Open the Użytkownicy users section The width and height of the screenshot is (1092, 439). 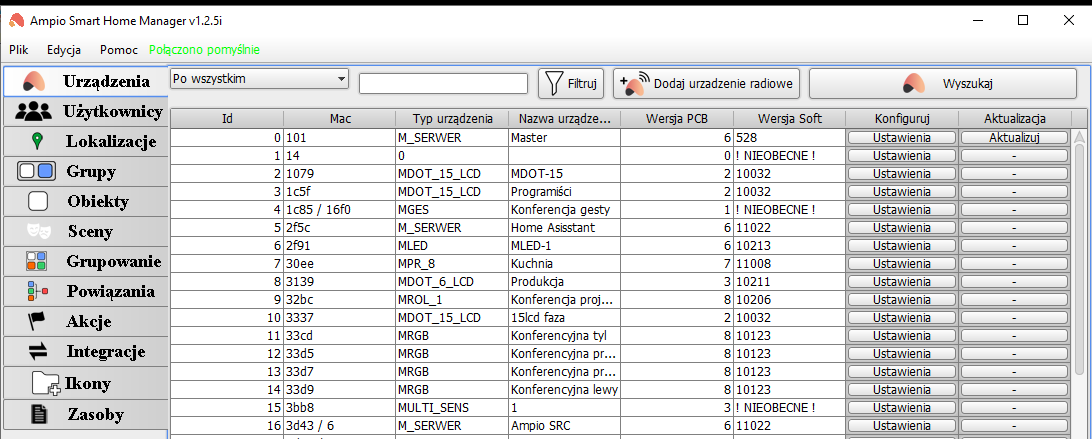pyautogui.click(x=86, y=111)
